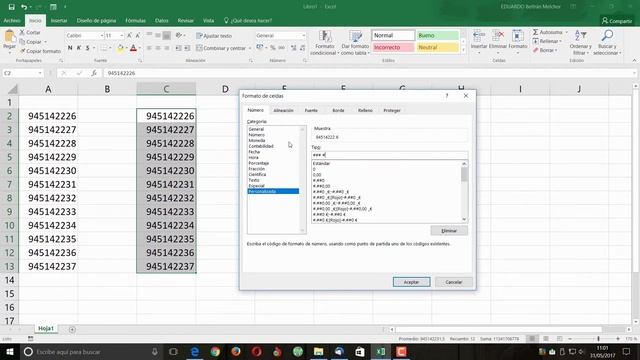Apply the Bueno cell style
The width and height of the screenshot is (640, 360).
(438, 36)
